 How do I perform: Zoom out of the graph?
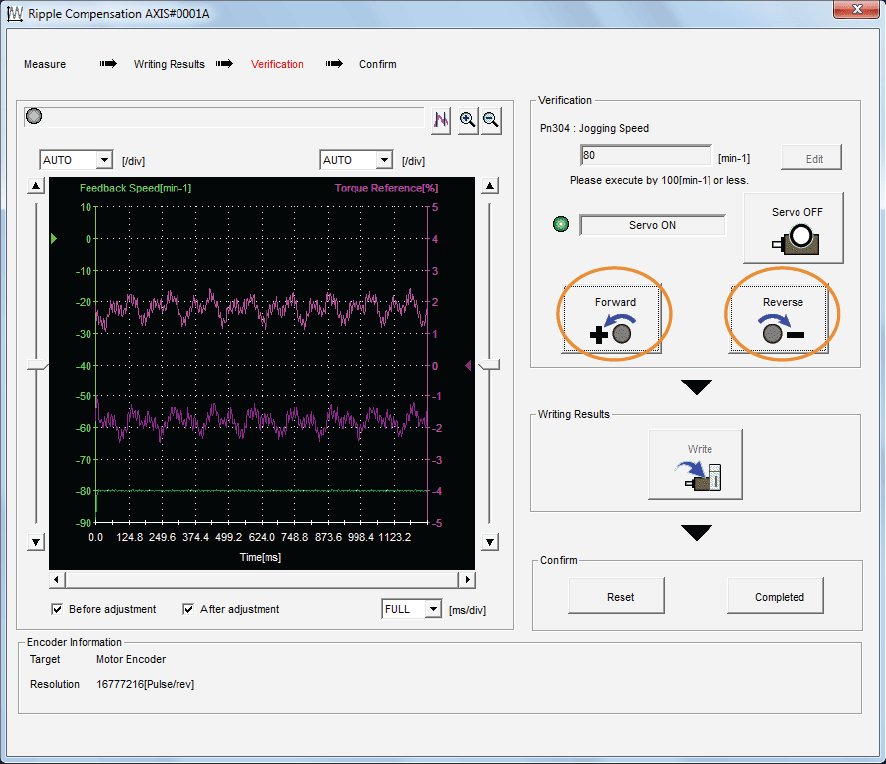[x=491, y=119]
